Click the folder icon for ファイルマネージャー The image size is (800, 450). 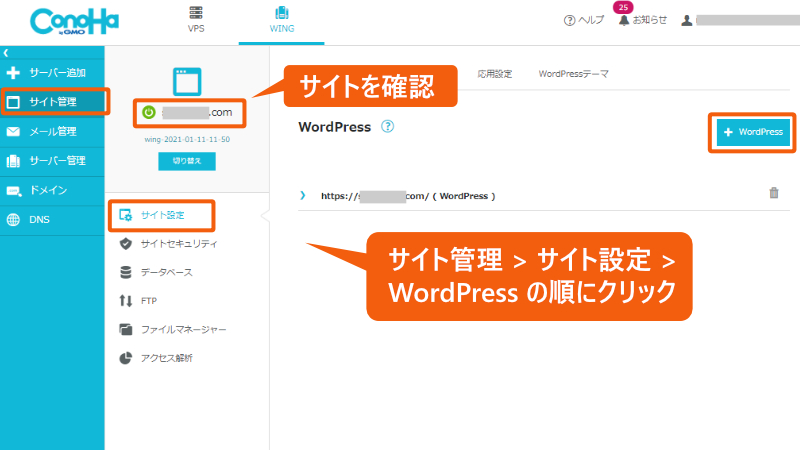[x=126, y=330]
